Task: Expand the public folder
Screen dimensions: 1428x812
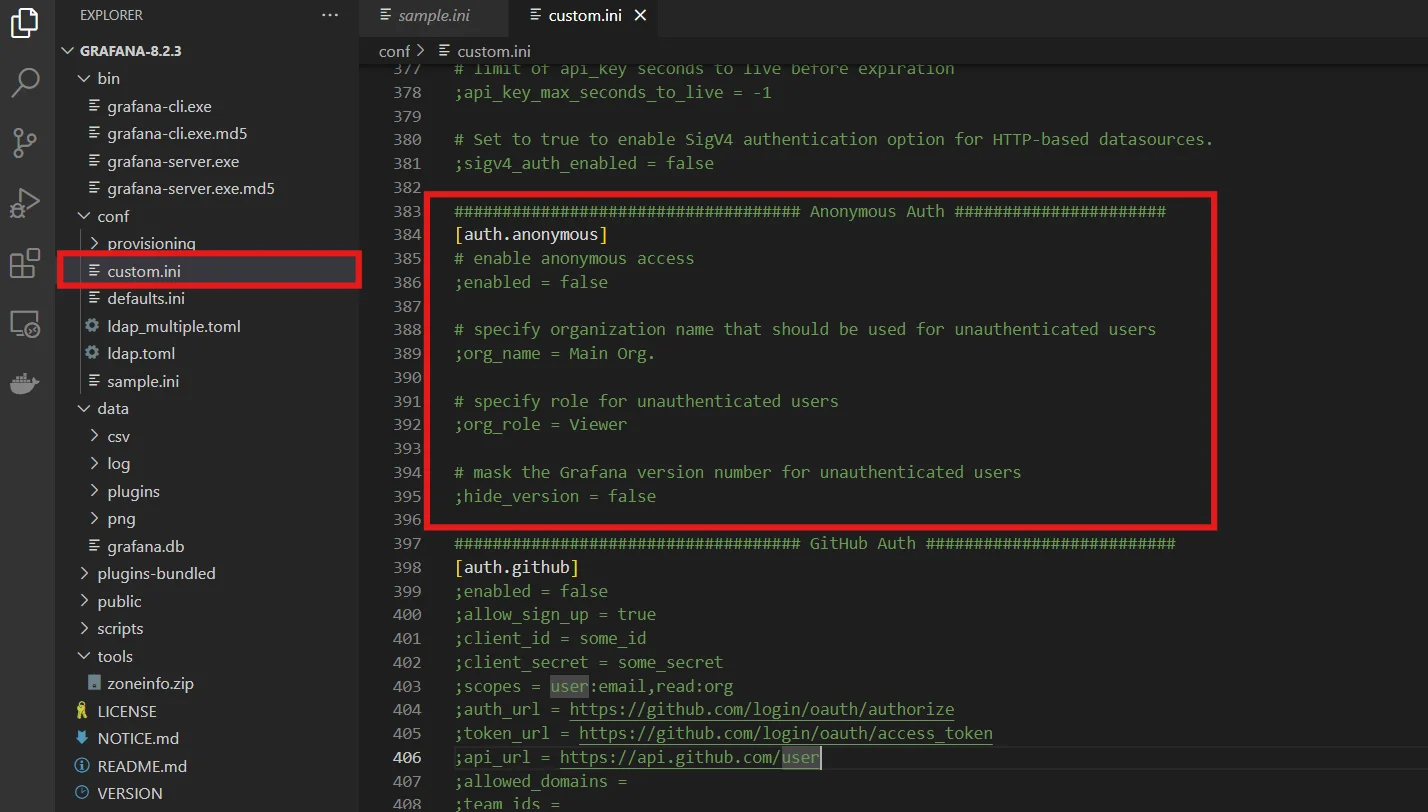Action: coord(83,601)
